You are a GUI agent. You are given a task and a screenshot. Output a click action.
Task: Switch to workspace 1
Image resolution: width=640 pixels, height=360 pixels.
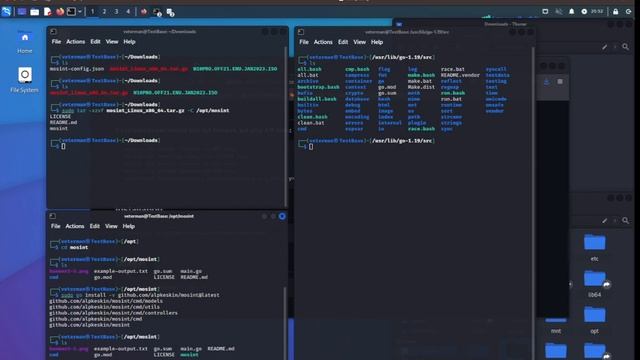pyautogui.click(x=92, y=12)
